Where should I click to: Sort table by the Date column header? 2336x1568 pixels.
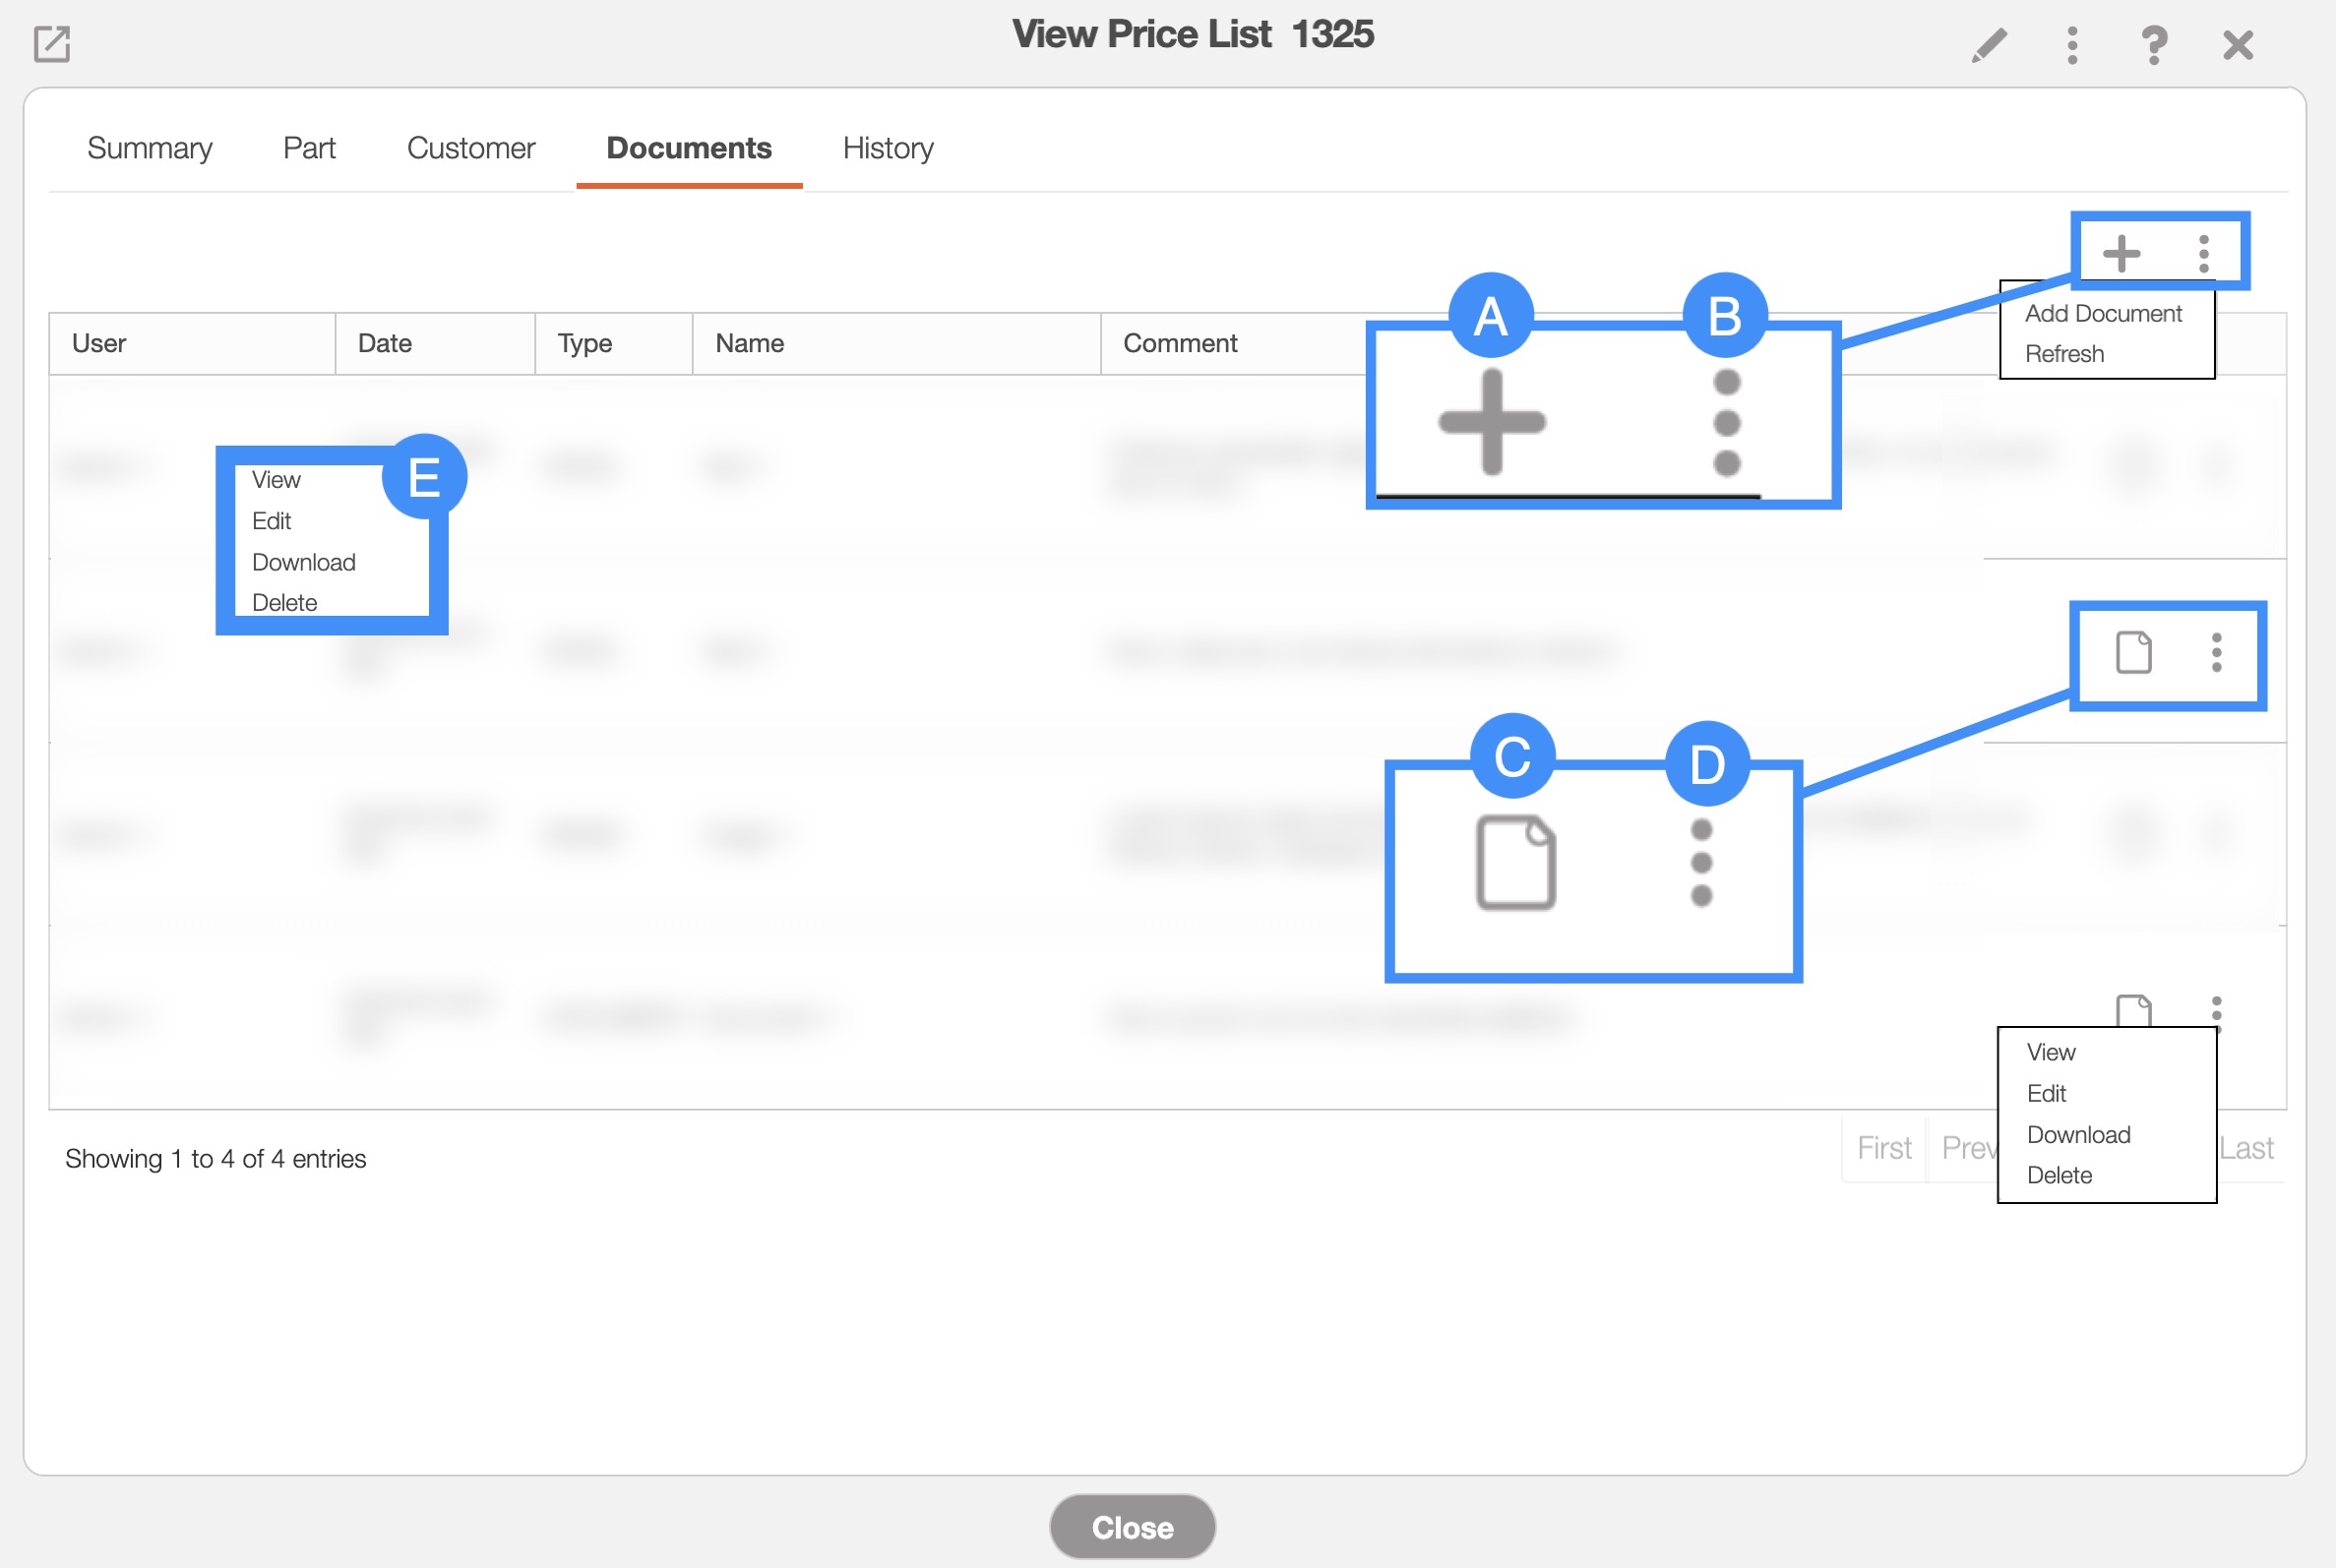click(385, 344)
